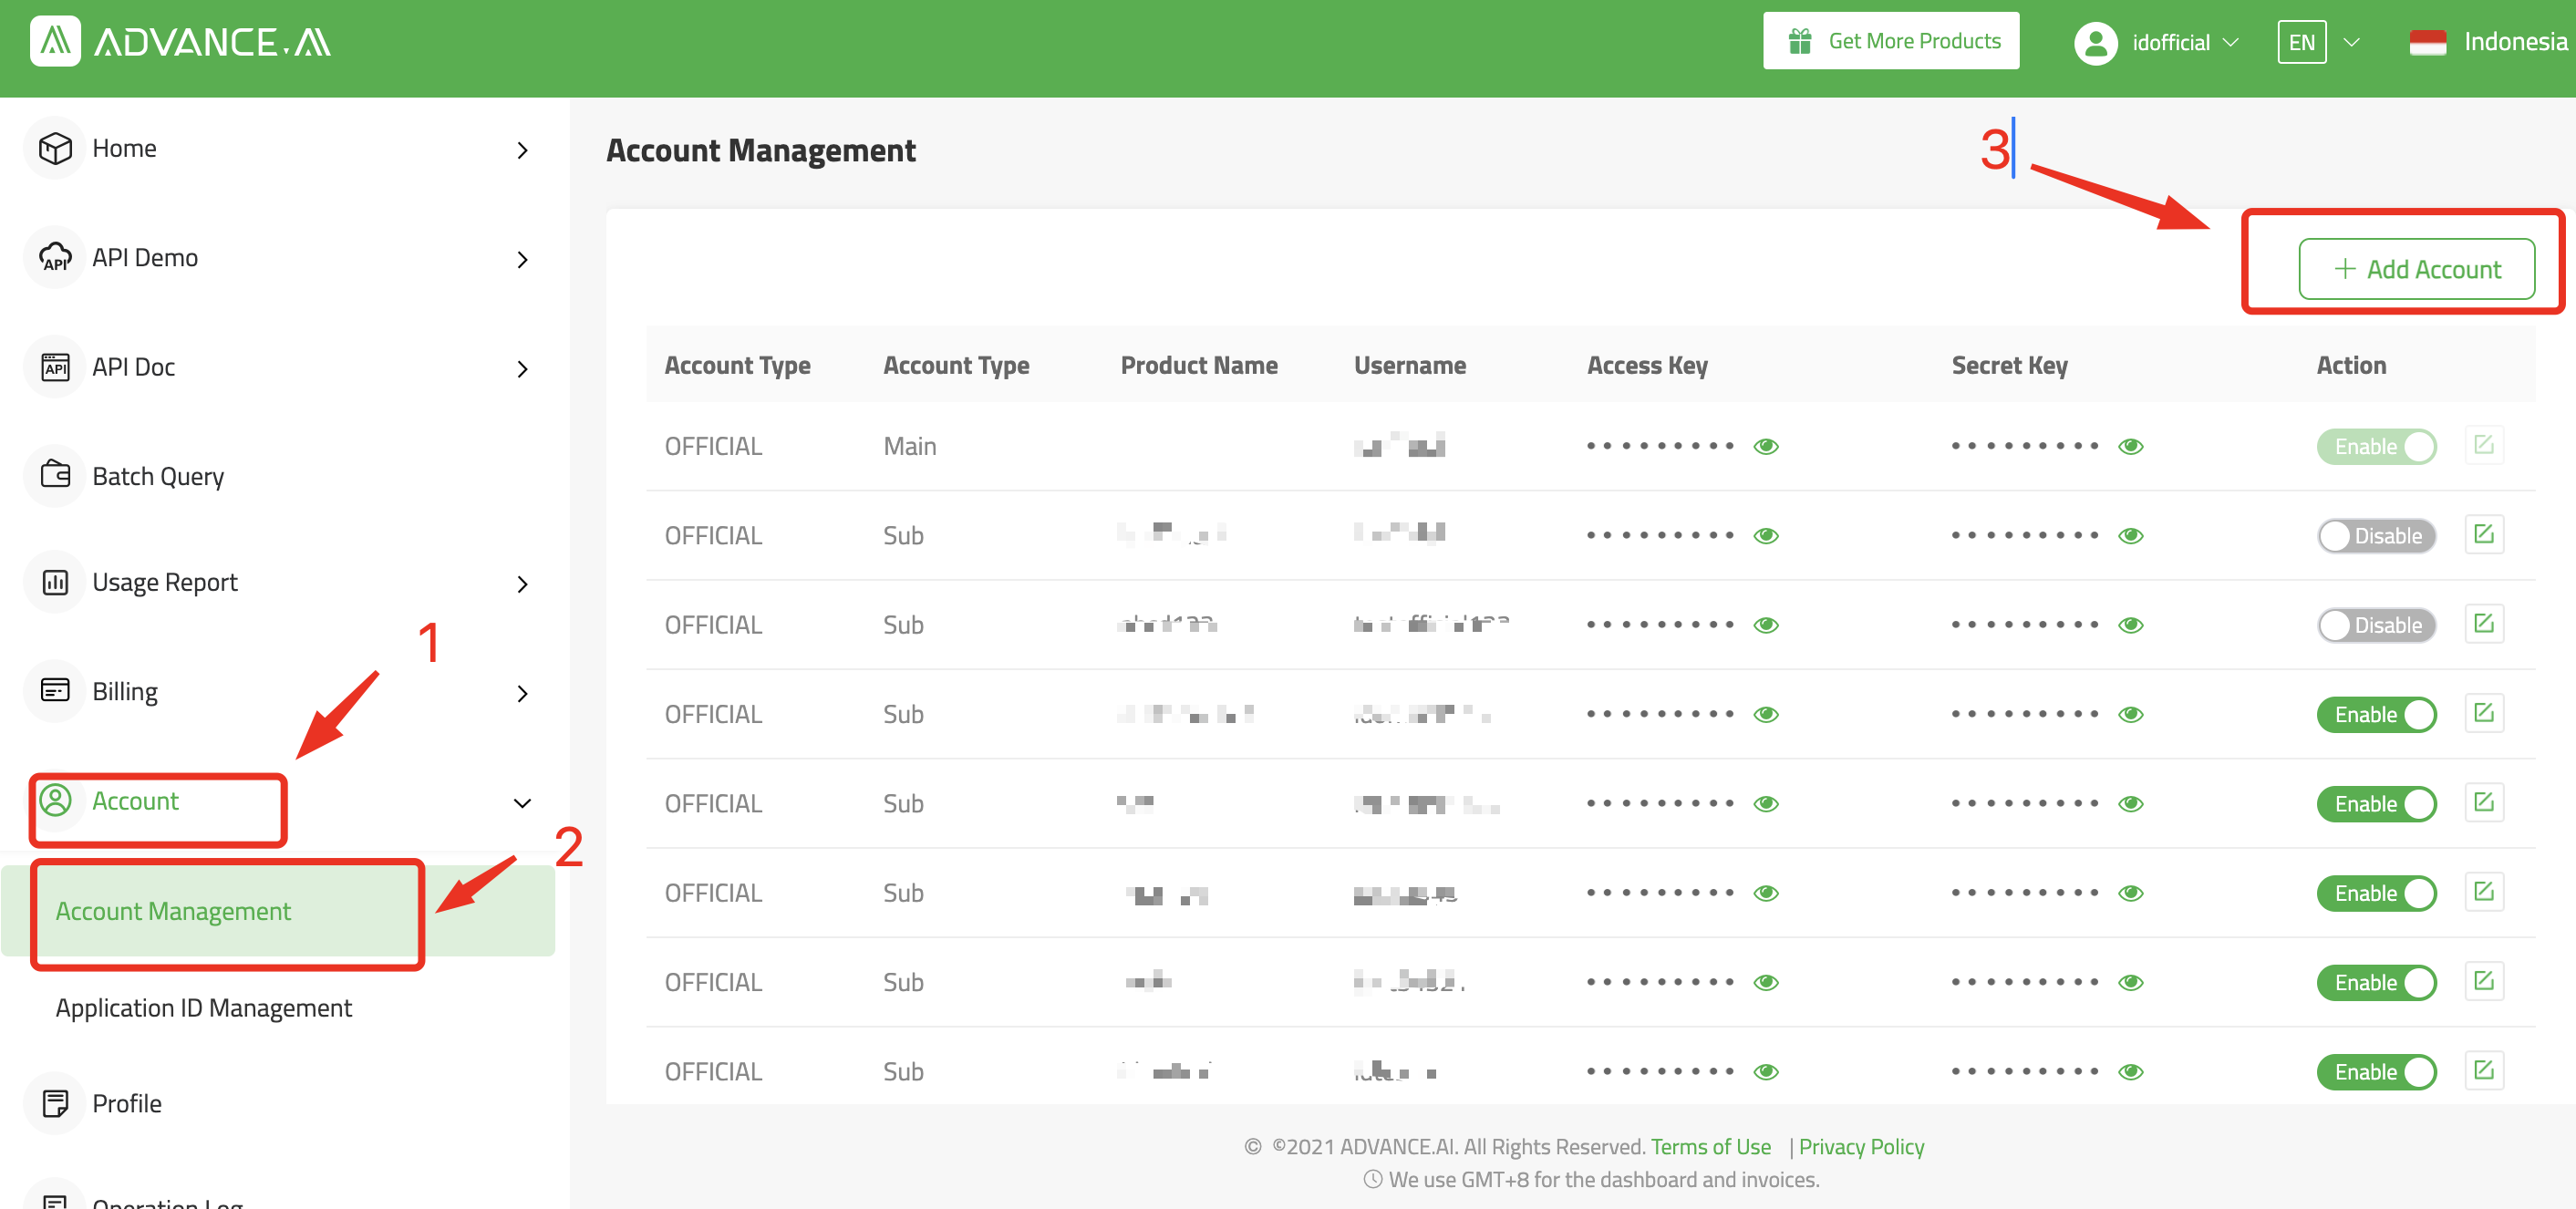Screen dimensions: 2576x1209
Task: Open Application ID Management
Action: (204, 1008)
